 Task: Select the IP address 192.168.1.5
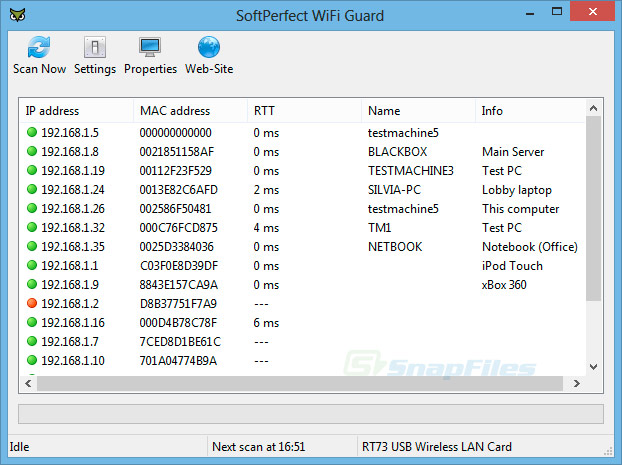[70, 133]
